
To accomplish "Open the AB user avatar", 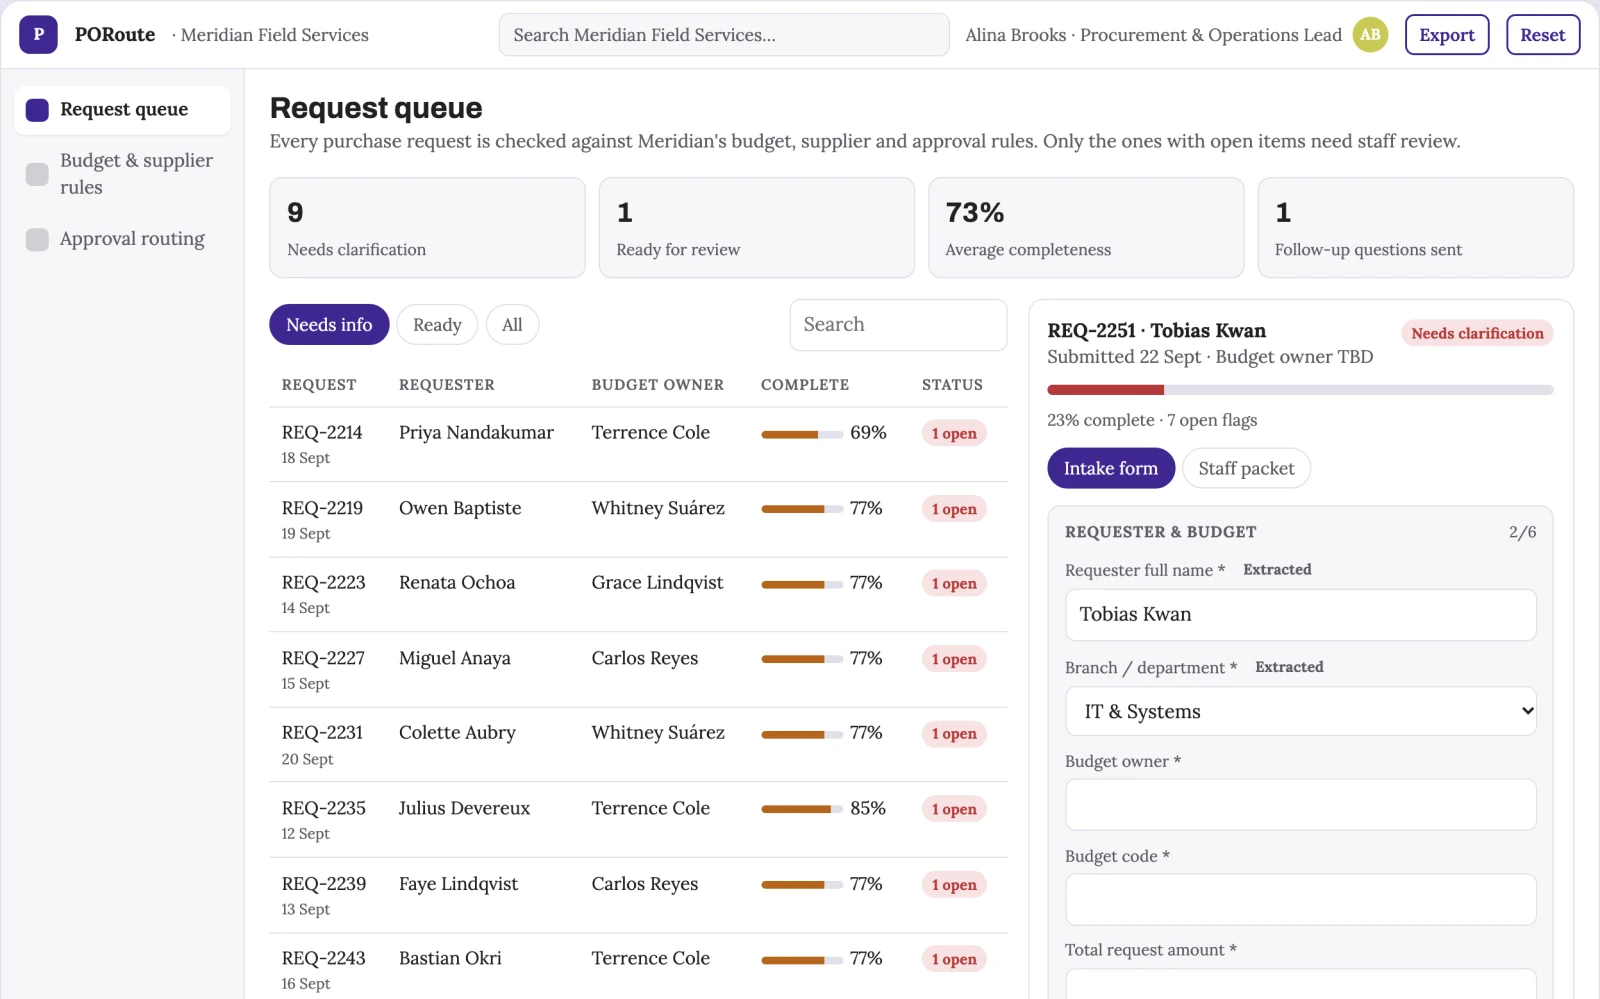I will (x=1370, y=35).
